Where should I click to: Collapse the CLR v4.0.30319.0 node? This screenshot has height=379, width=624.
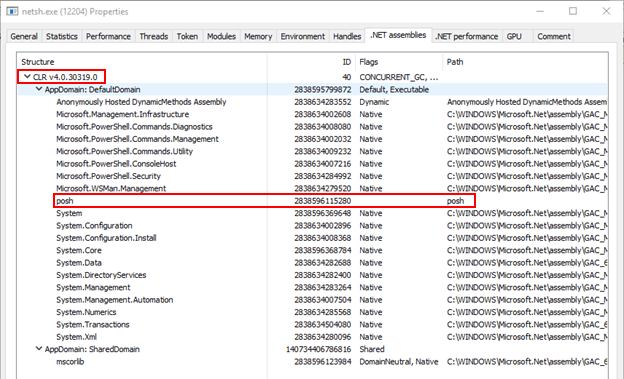coord(27,76)
